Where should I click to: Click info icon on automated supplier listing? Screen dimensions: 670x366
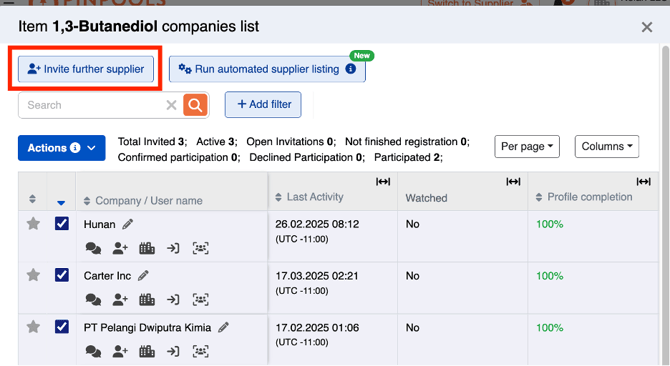(351, 69)
